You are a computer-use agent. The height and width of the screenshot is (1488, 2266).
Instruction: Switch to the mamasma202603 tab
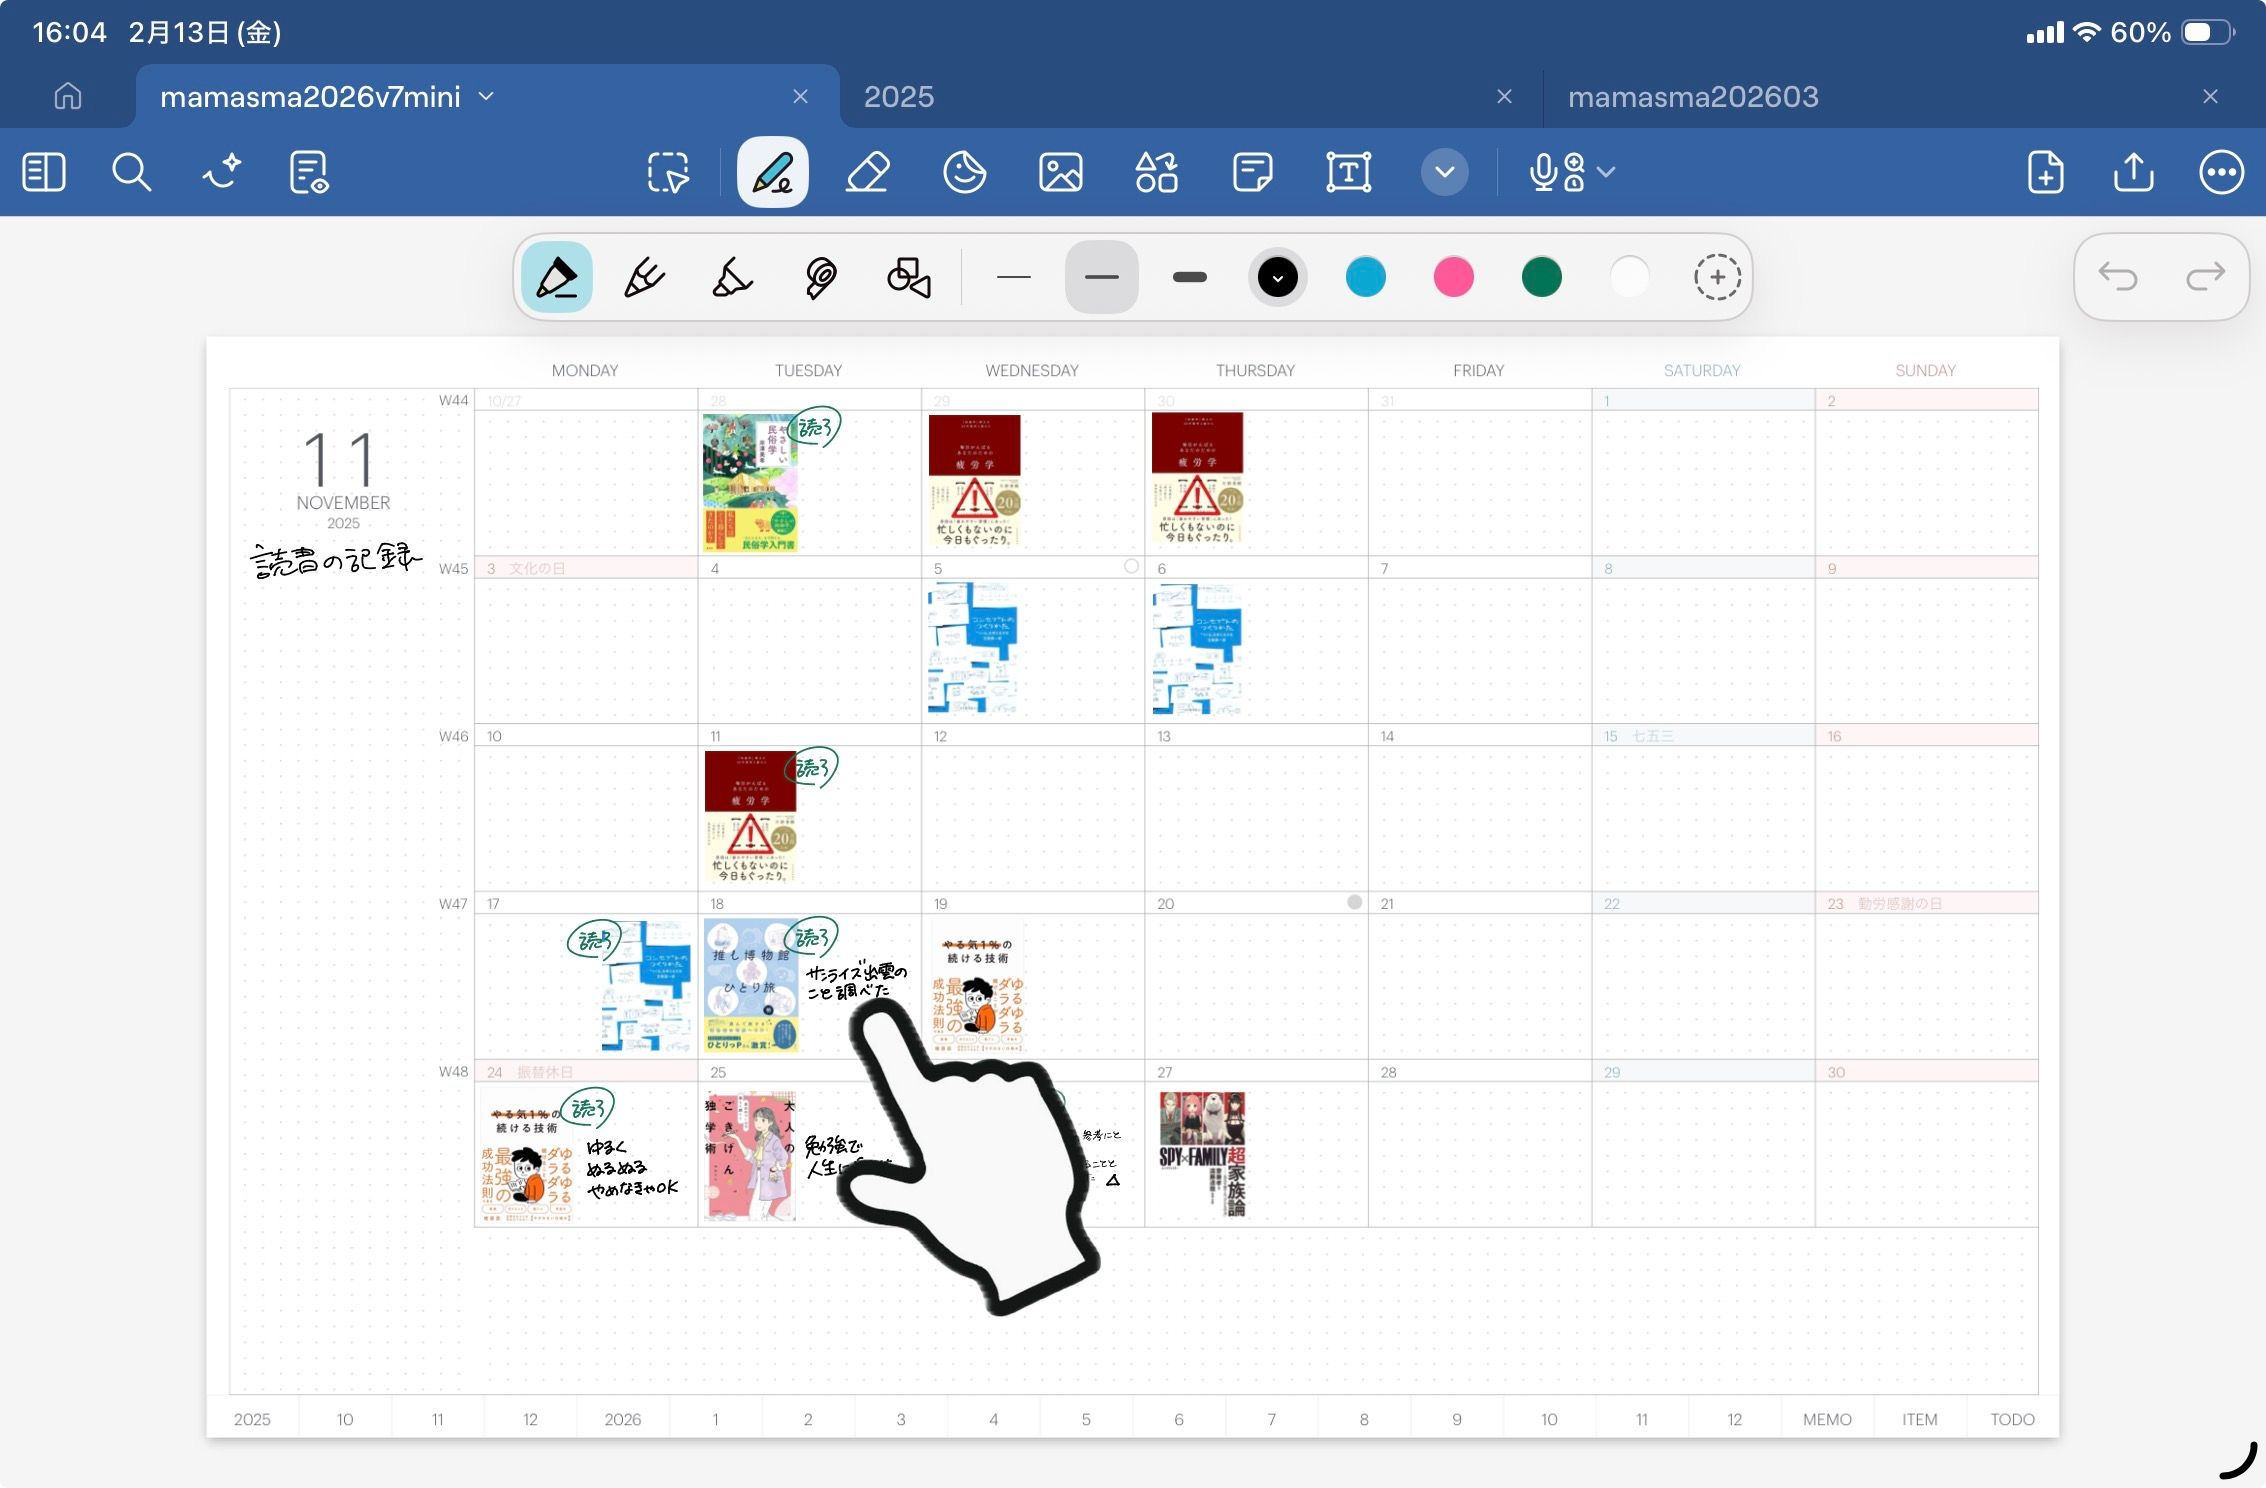pos(1692,96)
